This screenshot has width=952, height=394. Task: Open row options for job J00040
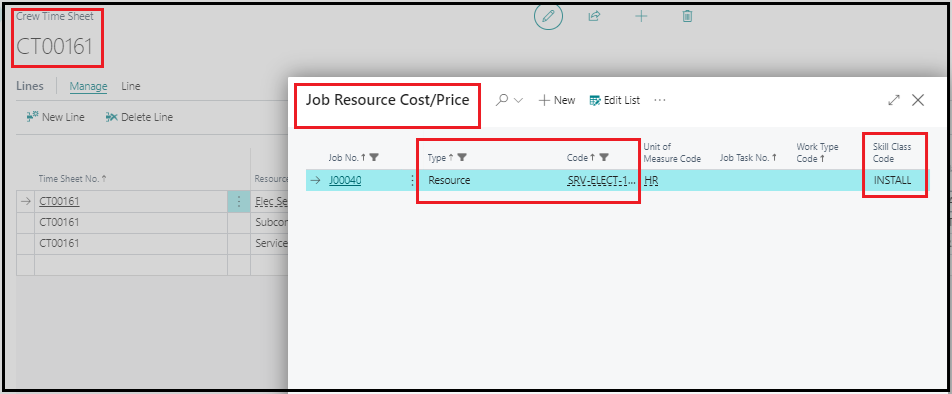coord(413,180)
